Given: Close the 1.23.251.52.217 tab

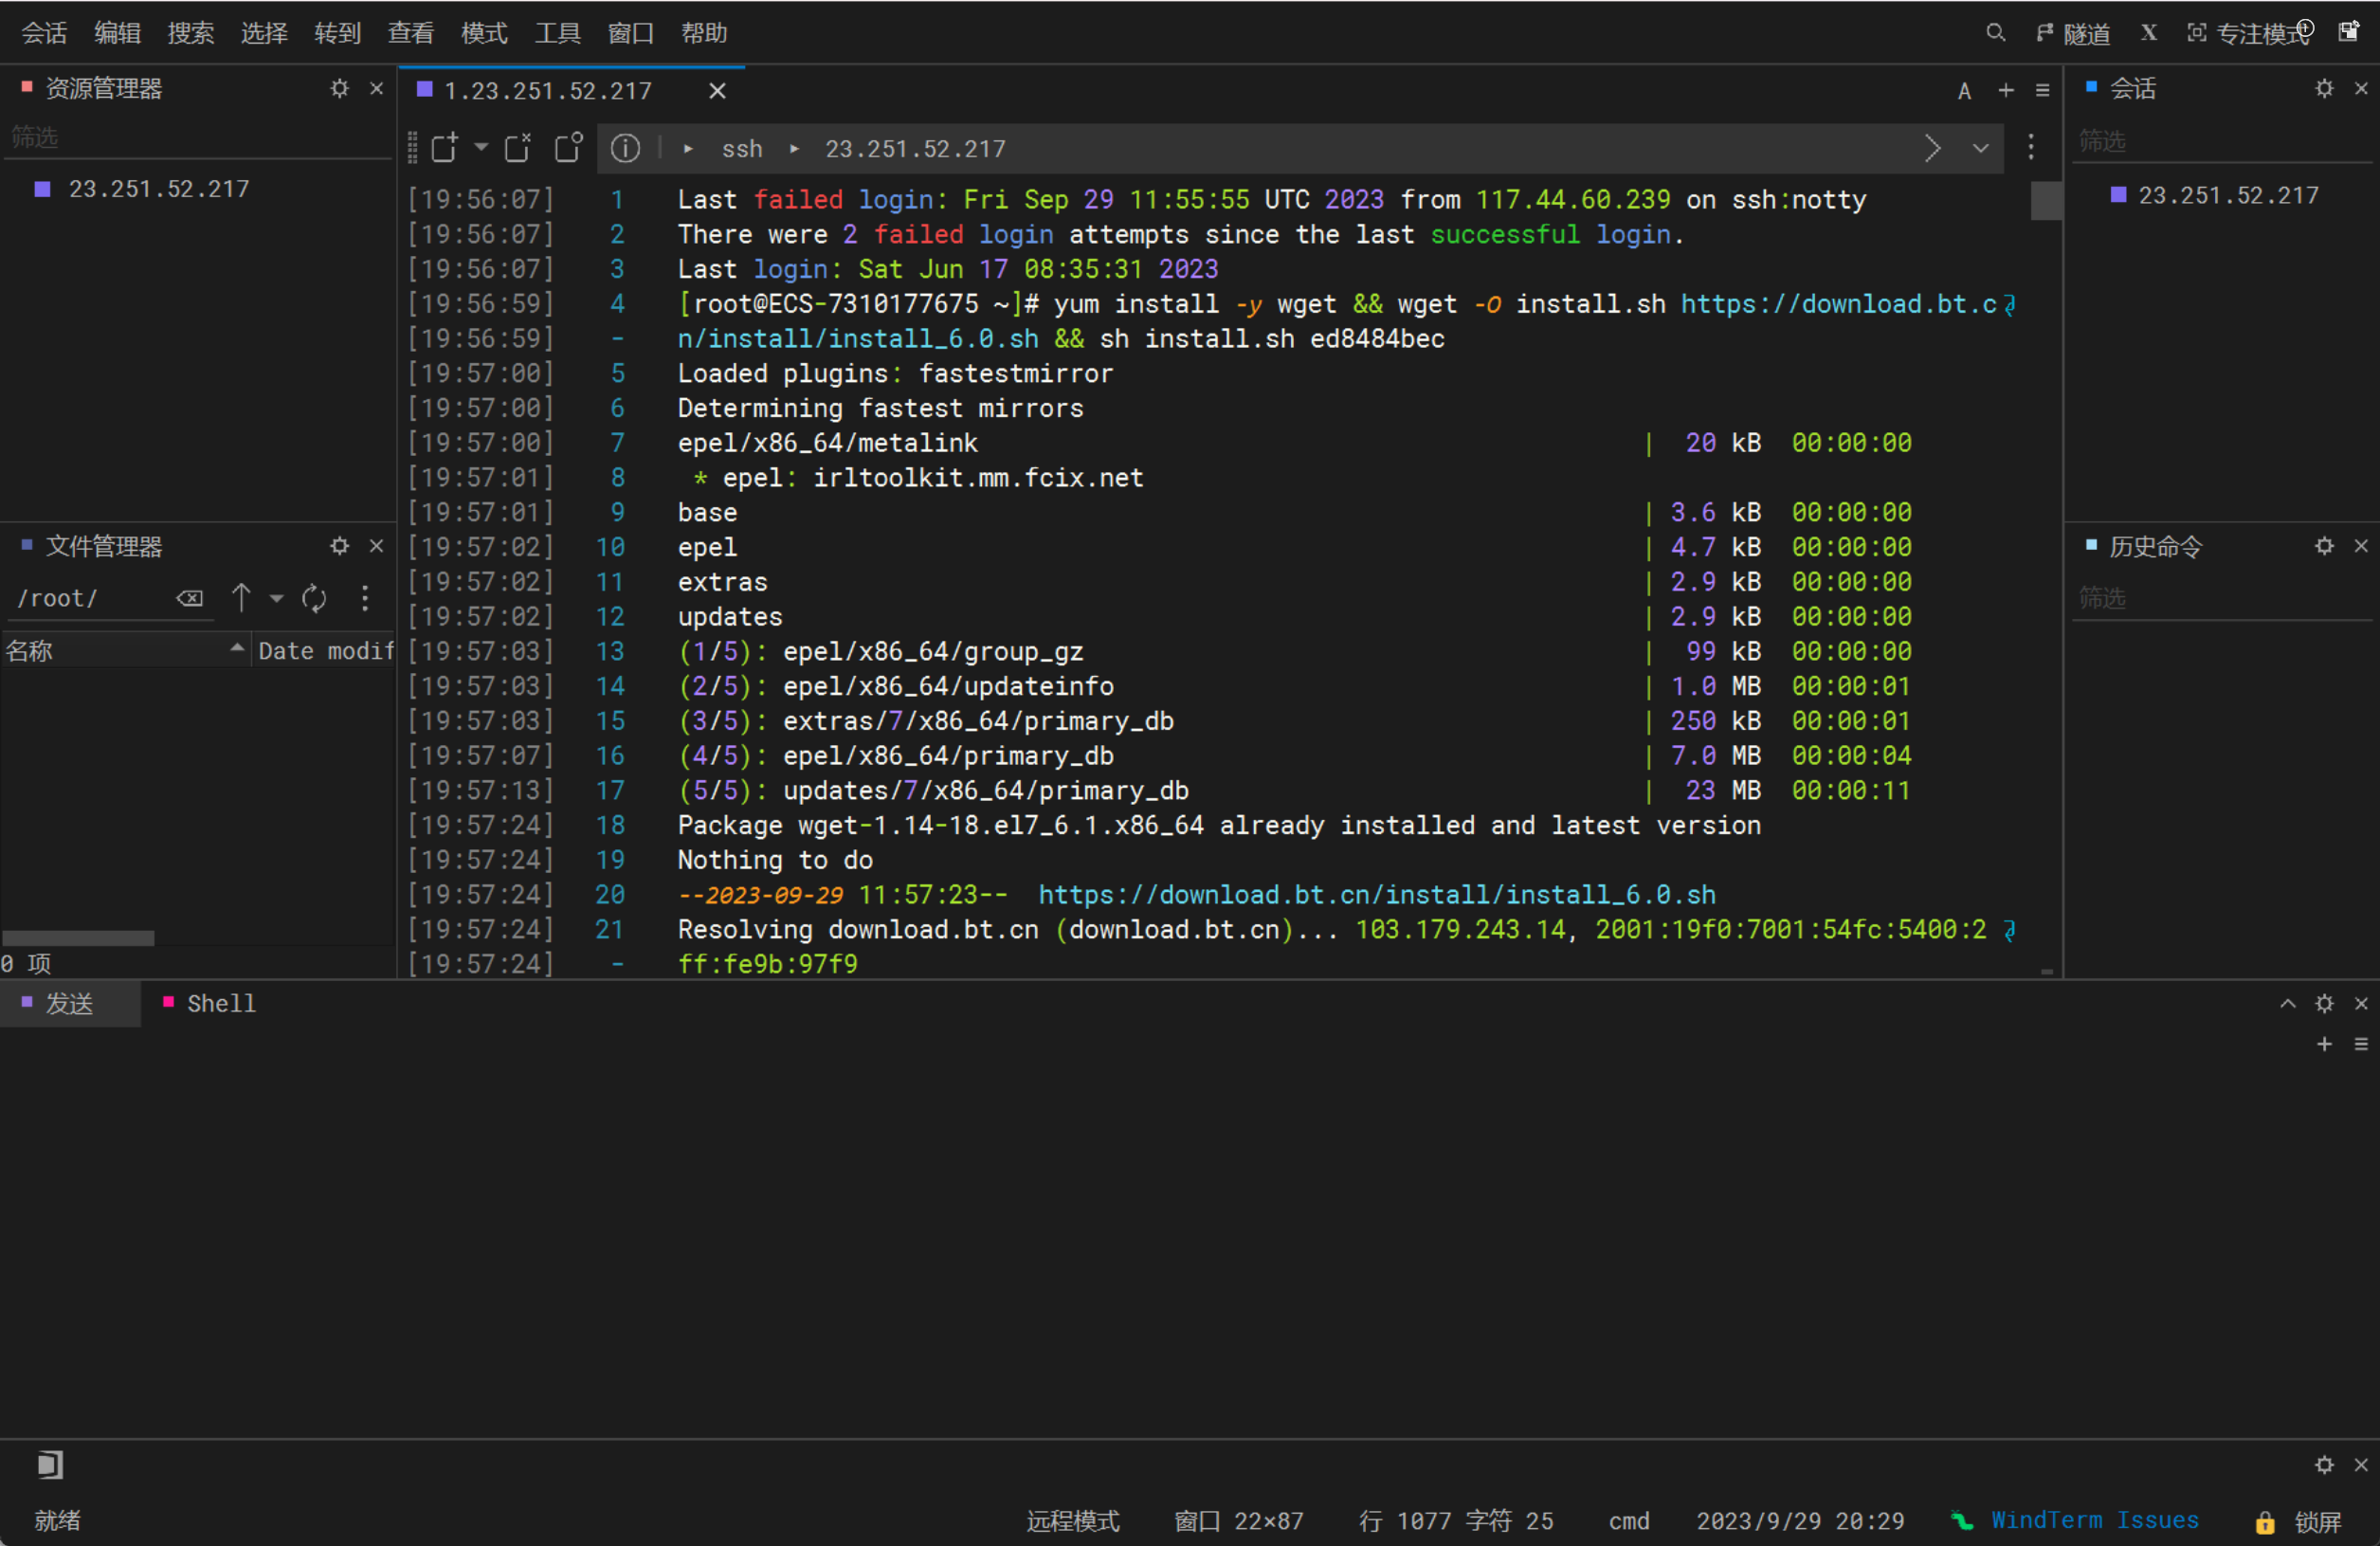Looking at the screenshot, I should click(717, 91).
